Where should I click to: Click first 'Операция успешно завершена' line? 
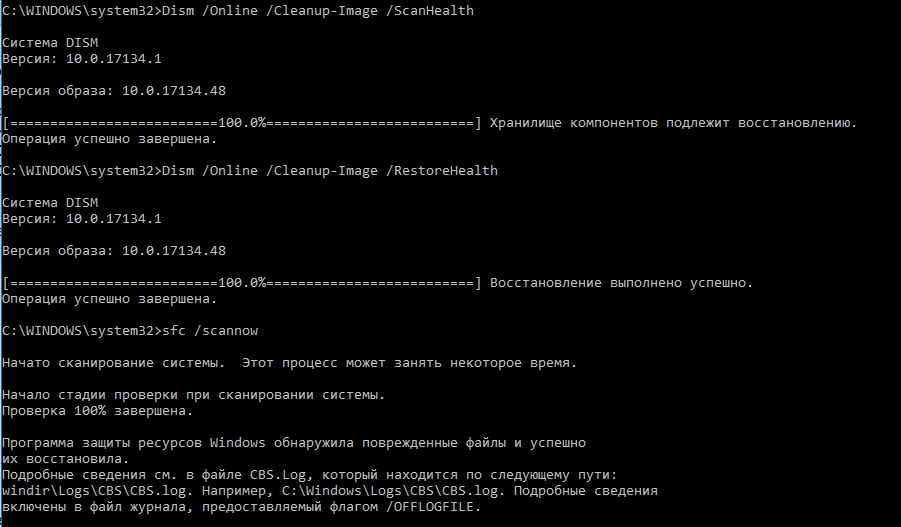coord(110,139)
